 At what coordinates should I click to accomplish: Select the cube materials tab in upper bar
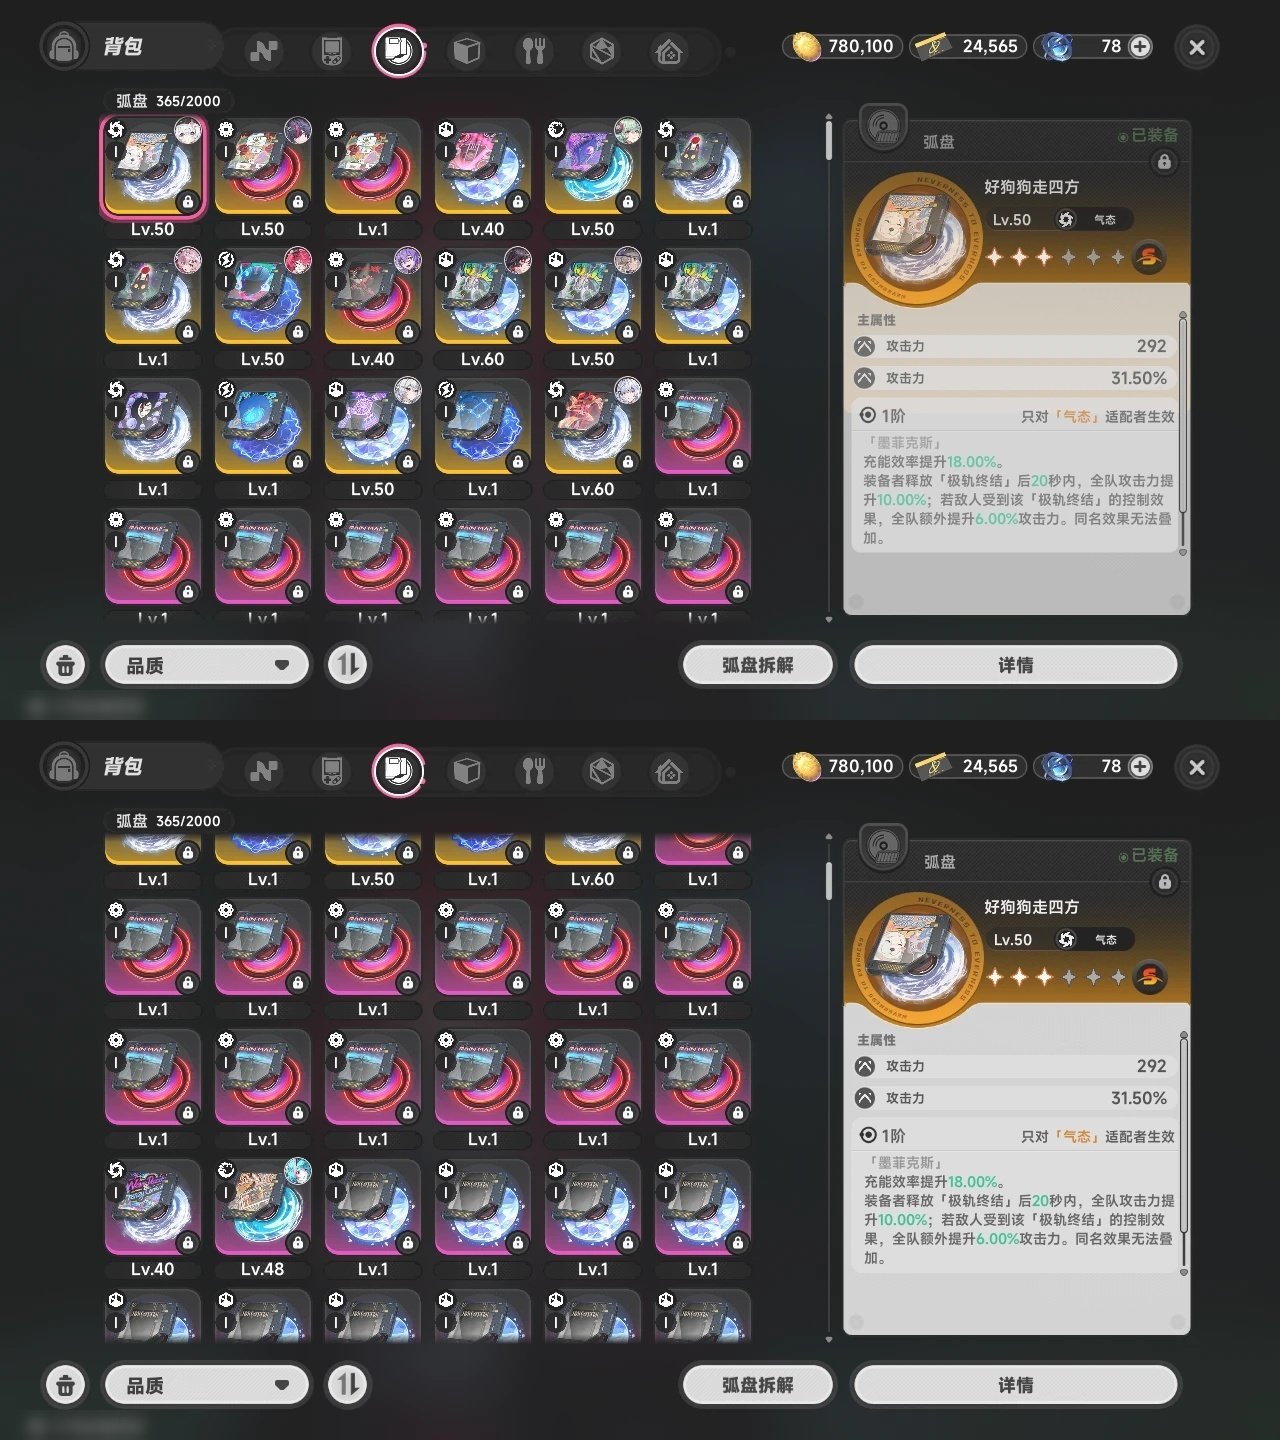tap(466, 50)
